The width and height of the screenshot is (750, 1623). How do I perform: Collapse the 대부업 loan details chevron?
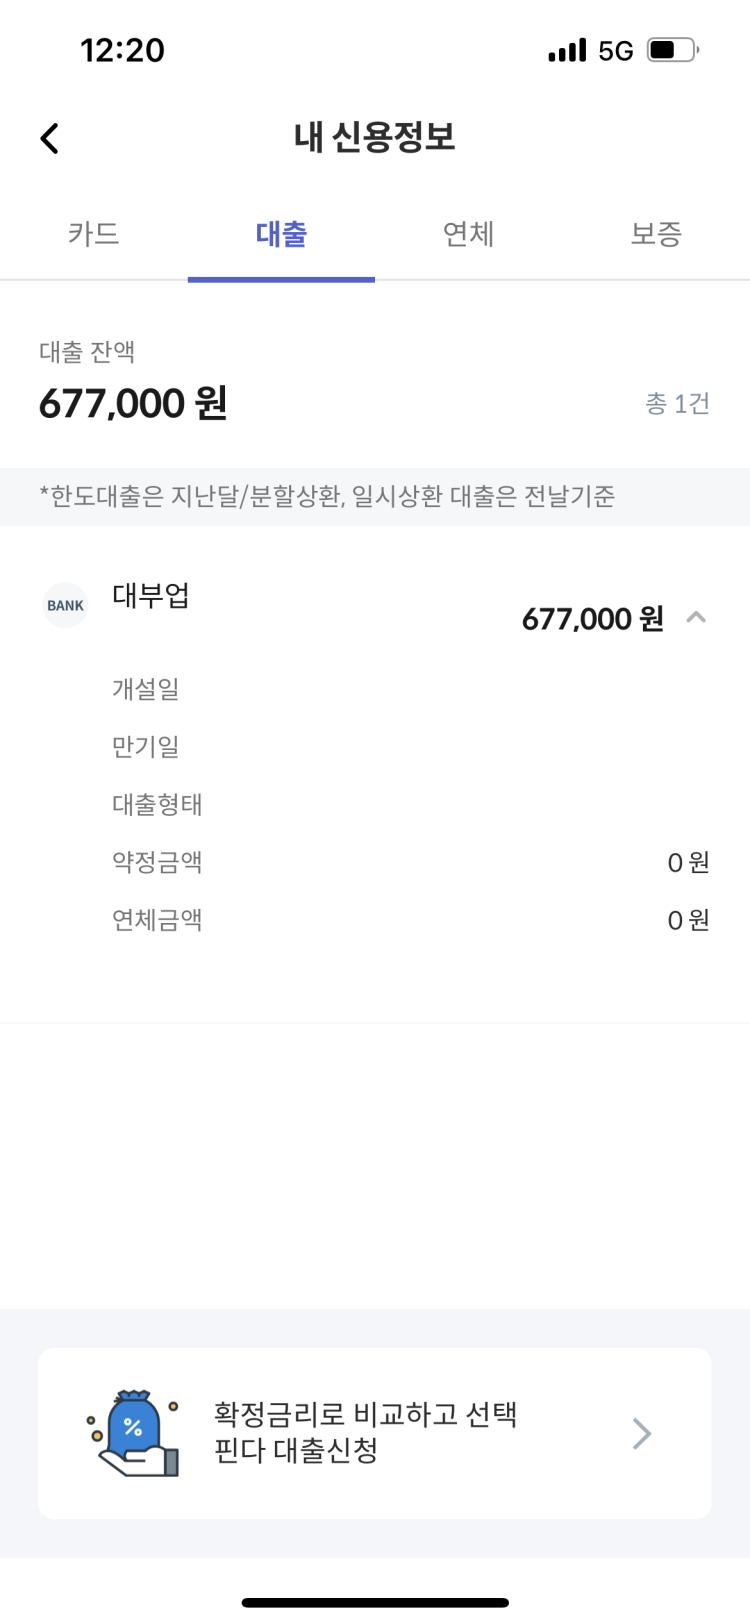(x=696, y=618)
